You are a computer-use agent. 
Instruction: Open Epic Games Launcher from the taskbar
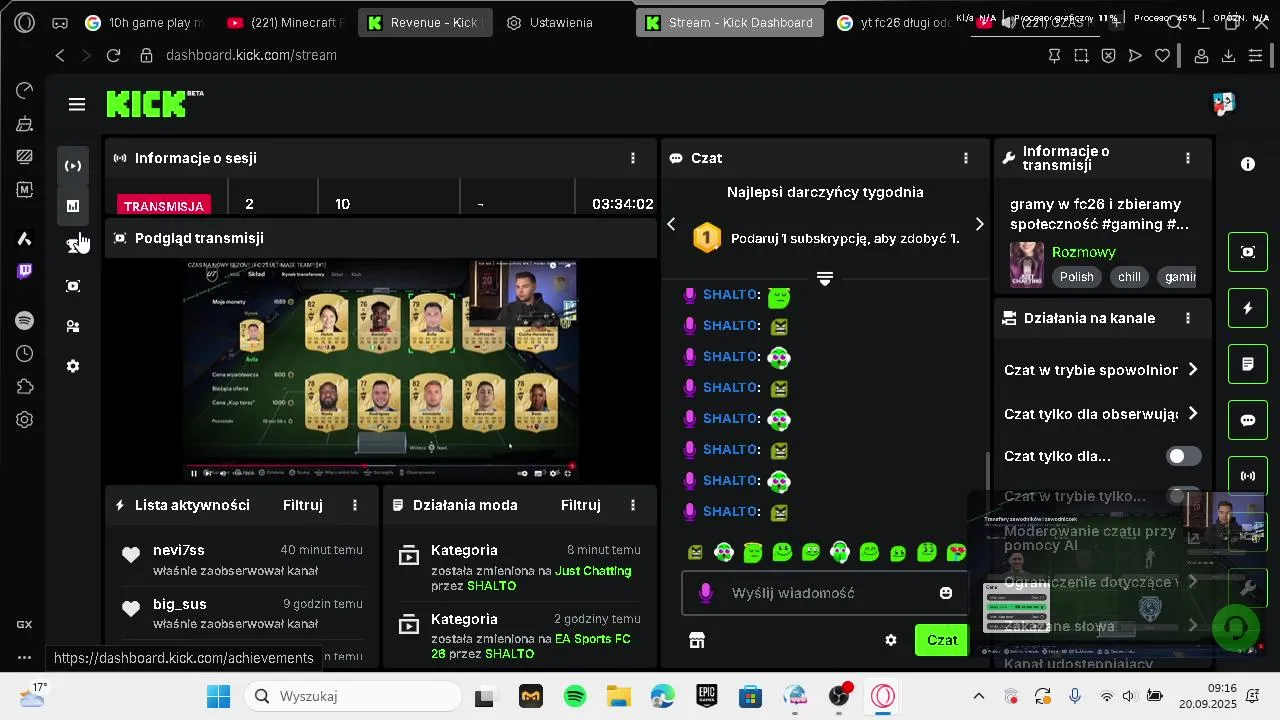706,696
